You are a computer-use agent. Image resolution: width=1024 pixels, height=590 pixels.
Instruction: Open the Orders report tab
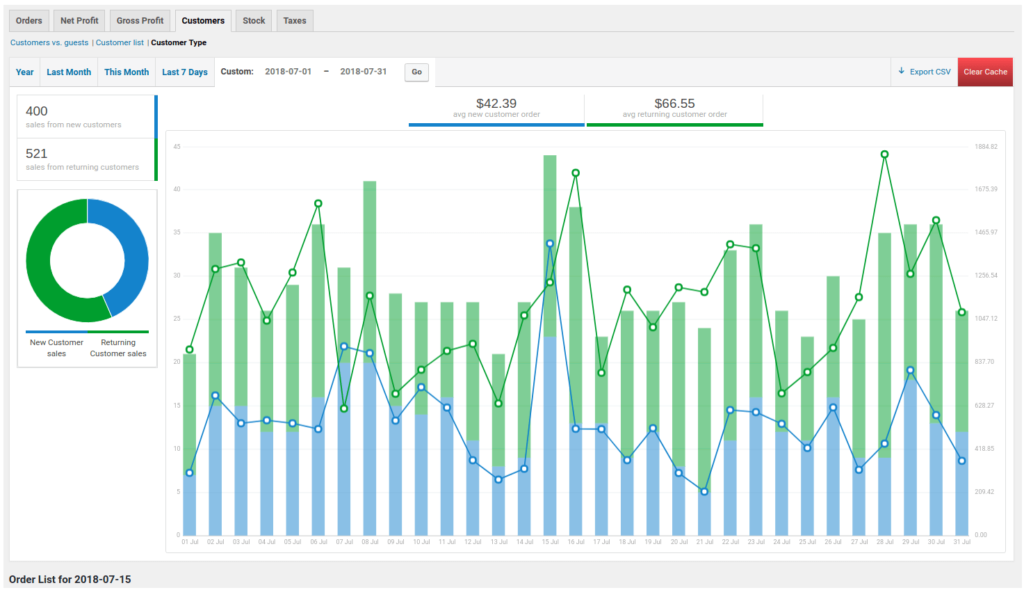29,21
